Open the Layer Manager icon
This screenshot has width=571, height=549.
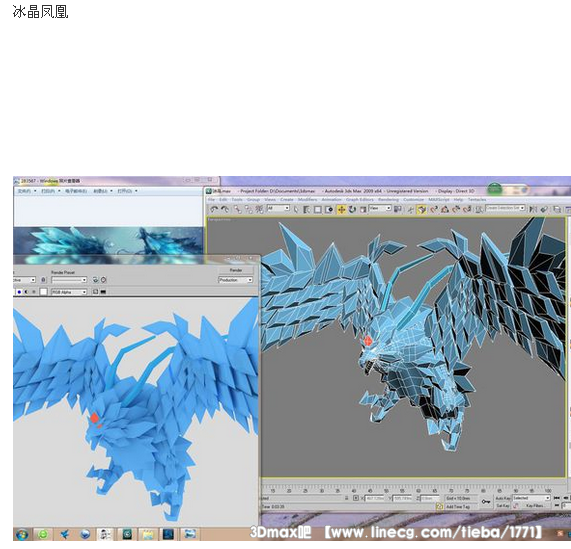(557, 209)
